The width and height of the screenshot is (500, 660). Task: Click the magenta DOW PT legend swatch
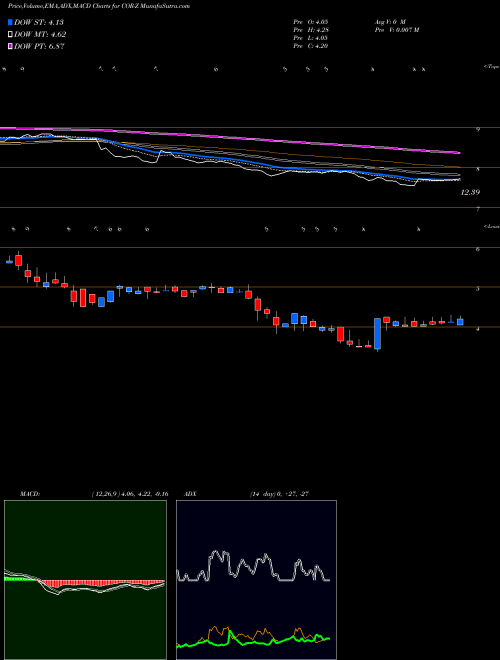pyautogui.click(x=11, y=46)
